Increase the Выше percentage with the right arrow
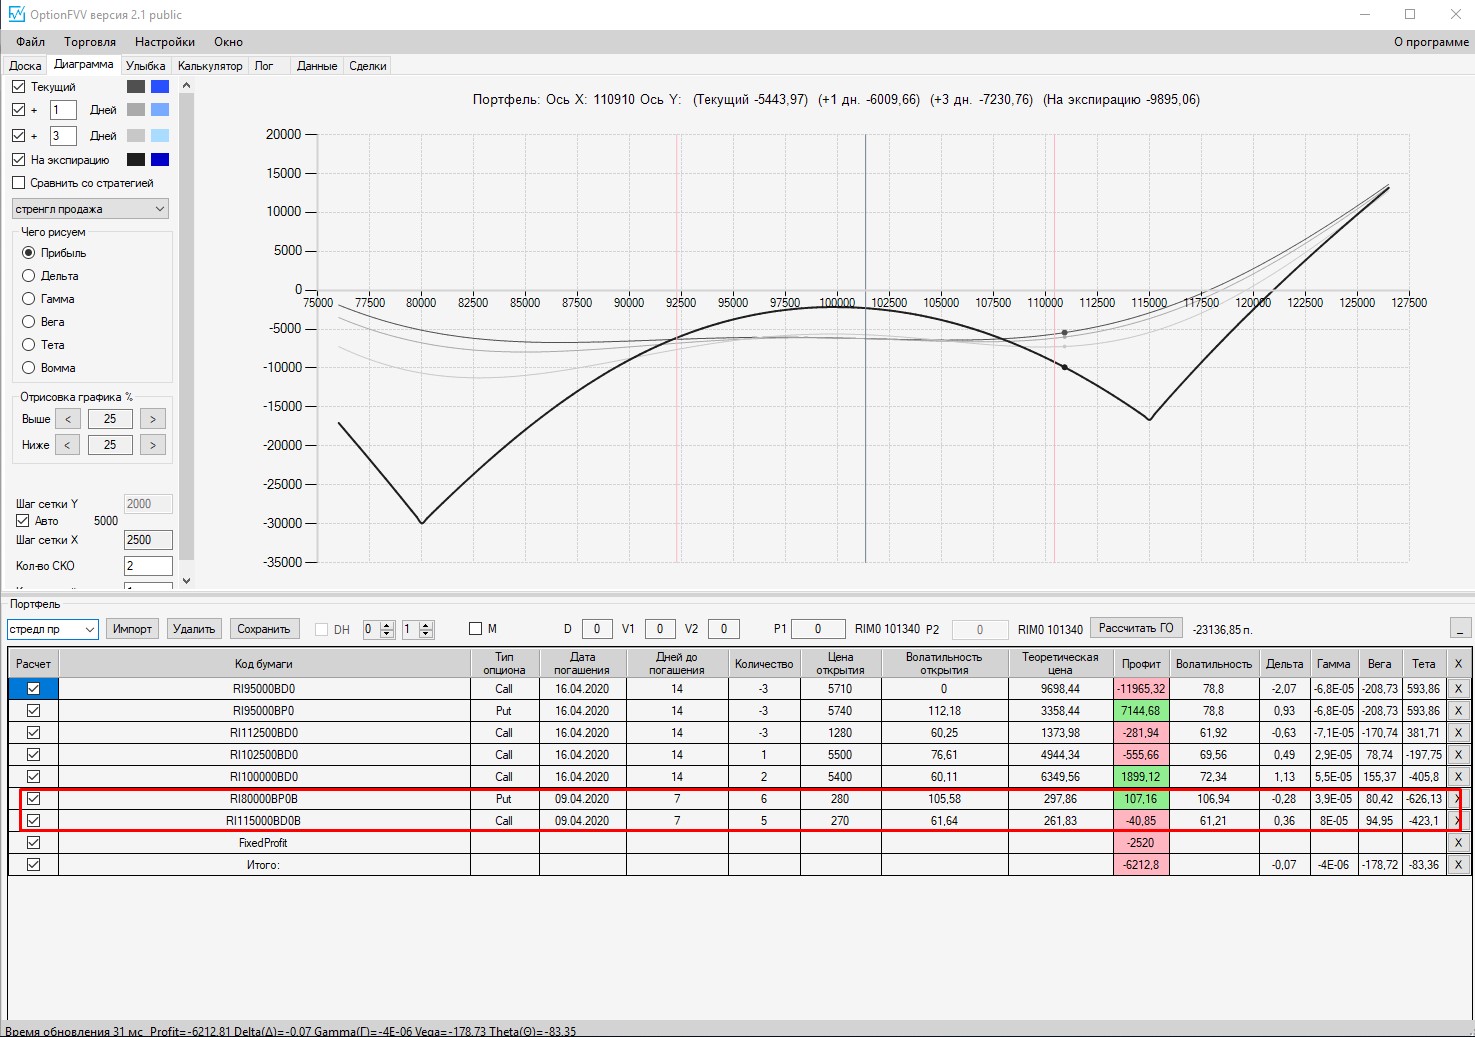 tap(153, 419)
